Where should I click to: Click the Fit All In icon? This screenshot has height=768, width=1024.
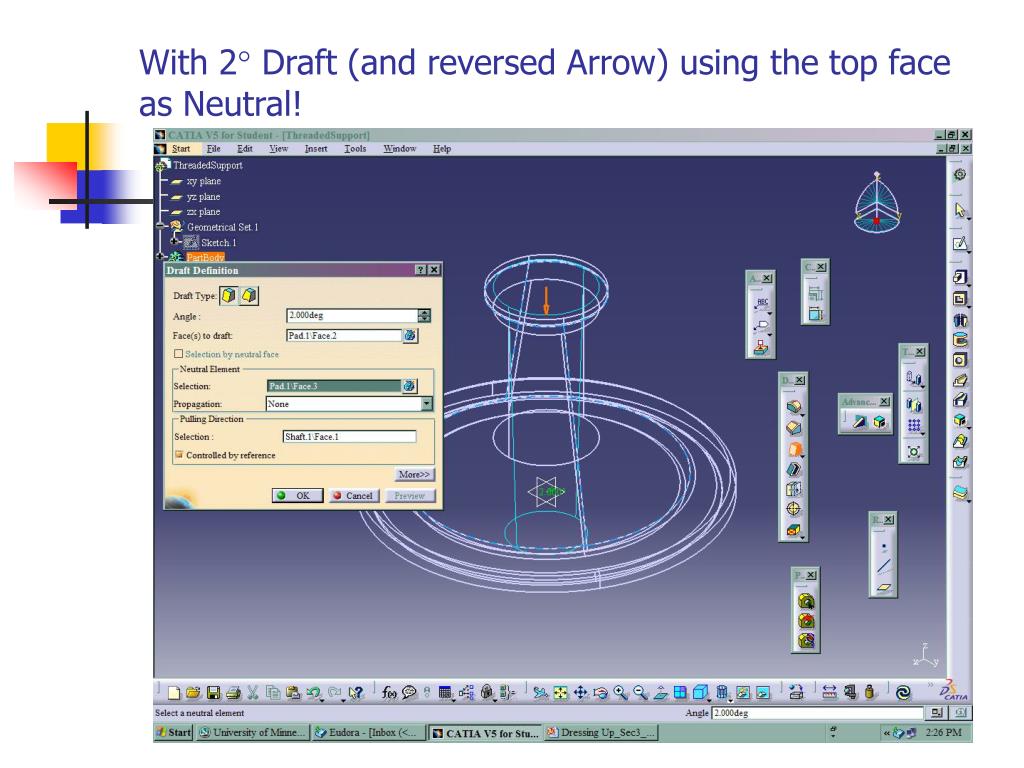560,693
